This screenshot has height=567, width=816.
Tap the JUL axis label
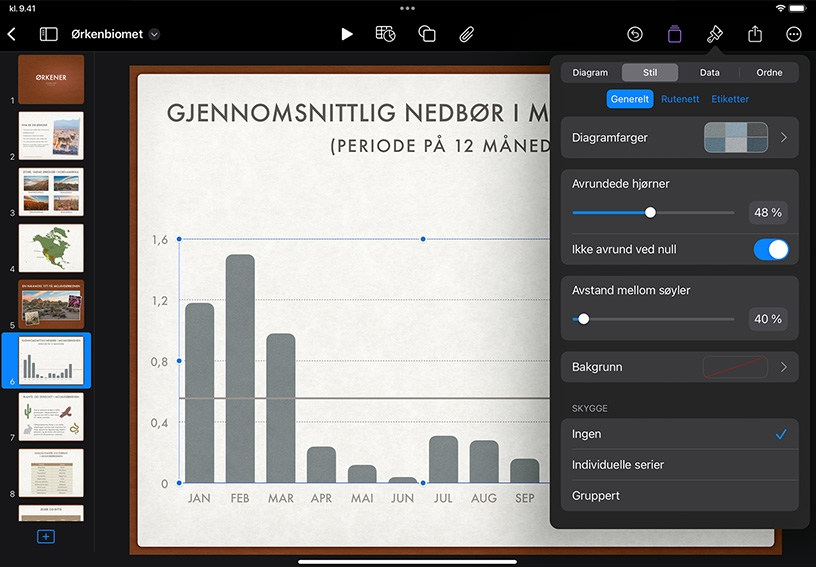443,498
